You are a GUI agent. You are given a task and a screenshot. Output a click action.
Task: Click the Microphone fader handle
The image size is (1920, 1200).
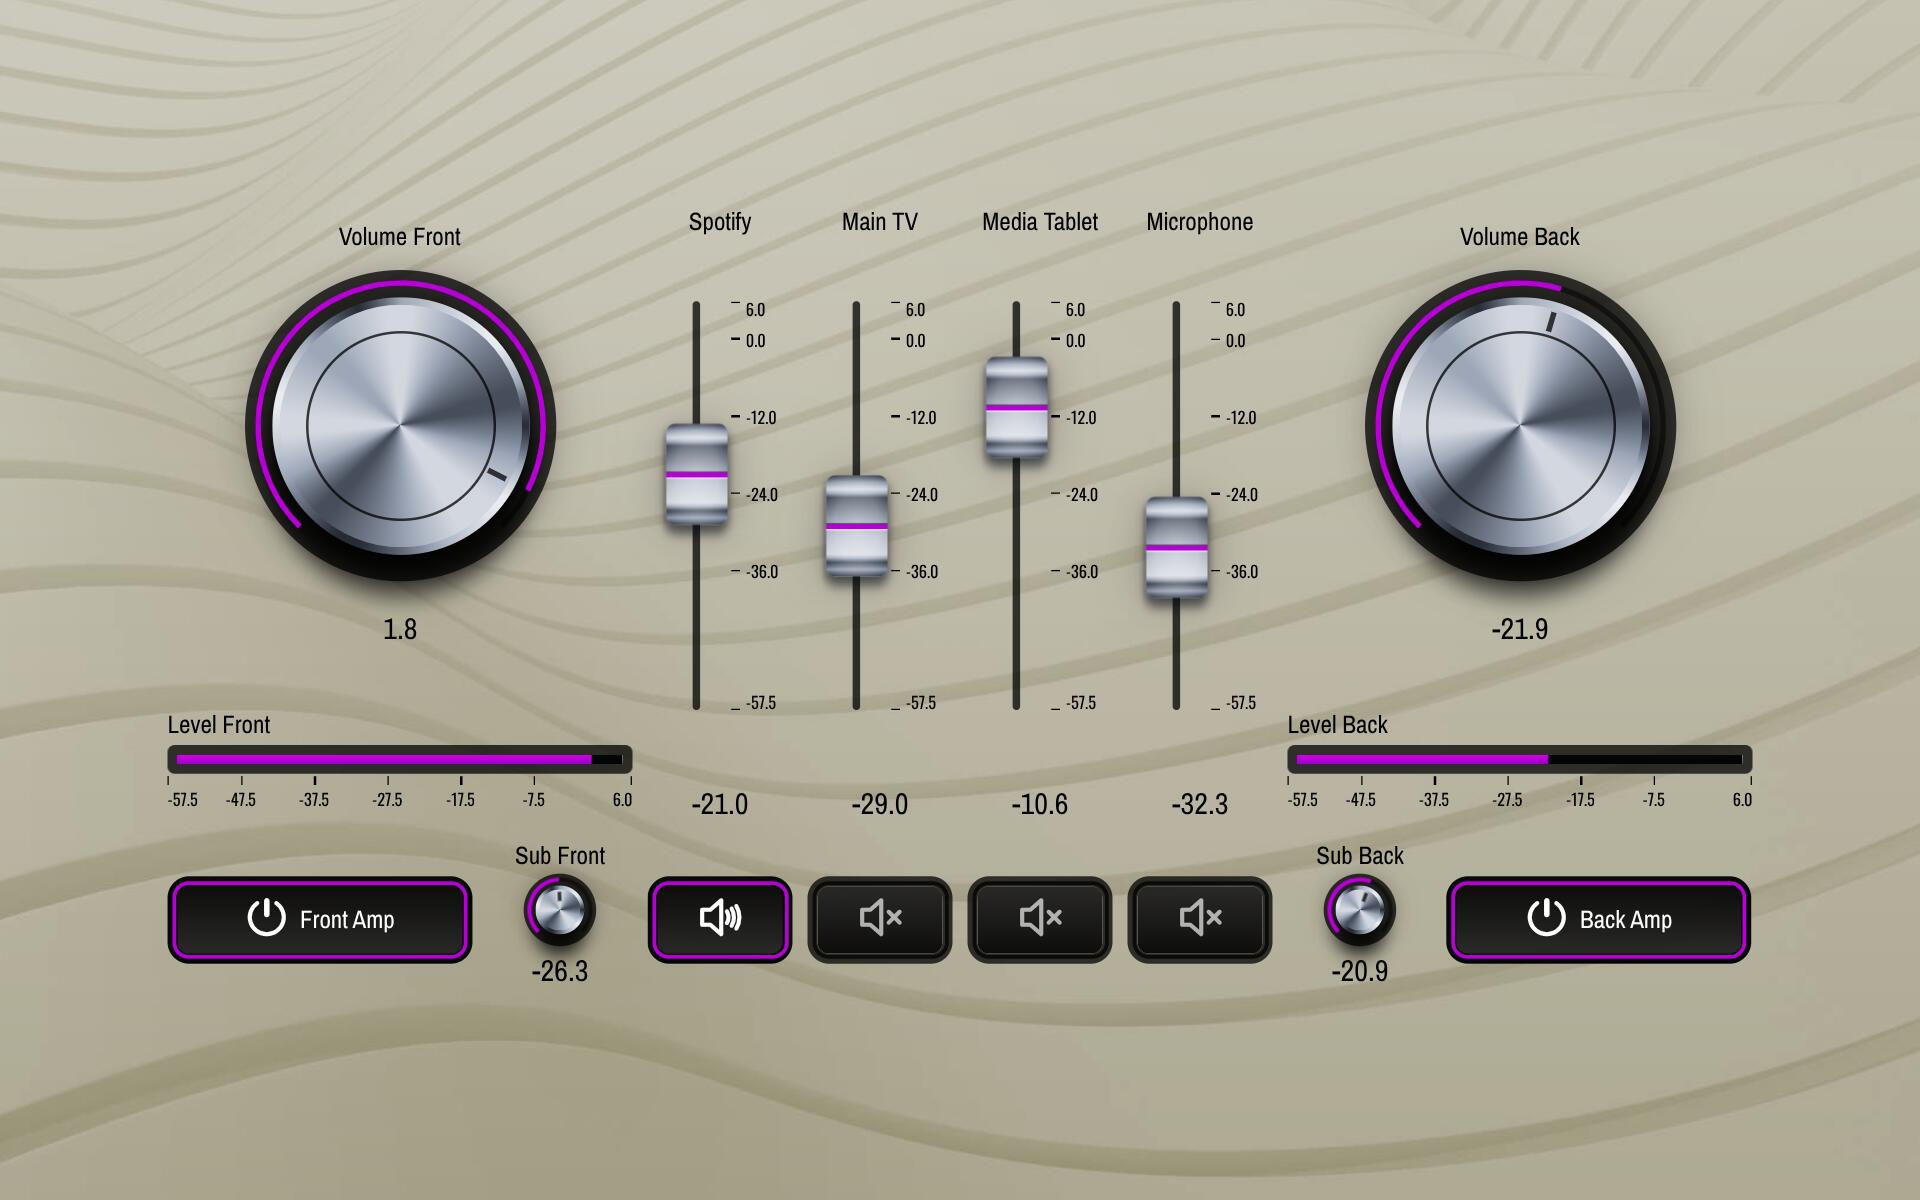click(1176, 548)
